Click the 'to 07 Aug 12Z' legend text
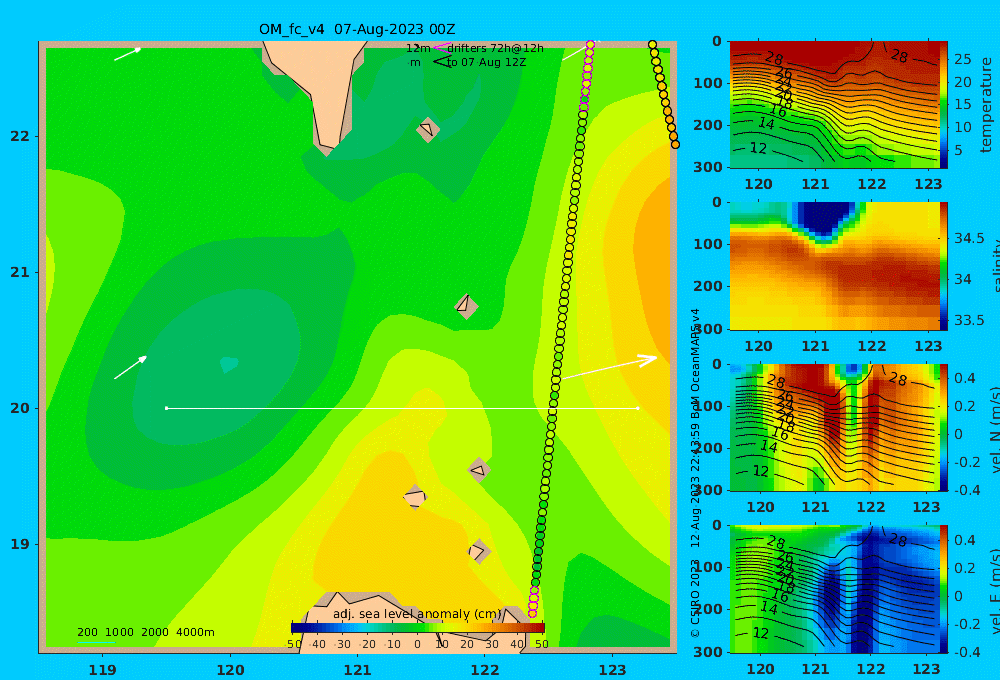The width and height of the screenshot is (1000, 680). pyautogui.click(x=487, y=62)
